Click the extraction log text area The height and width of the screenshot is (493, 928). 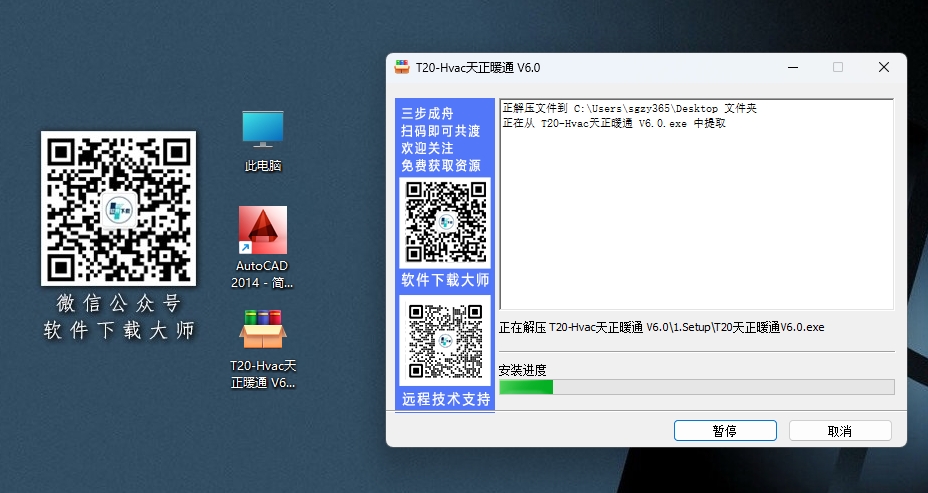[697, 204]
